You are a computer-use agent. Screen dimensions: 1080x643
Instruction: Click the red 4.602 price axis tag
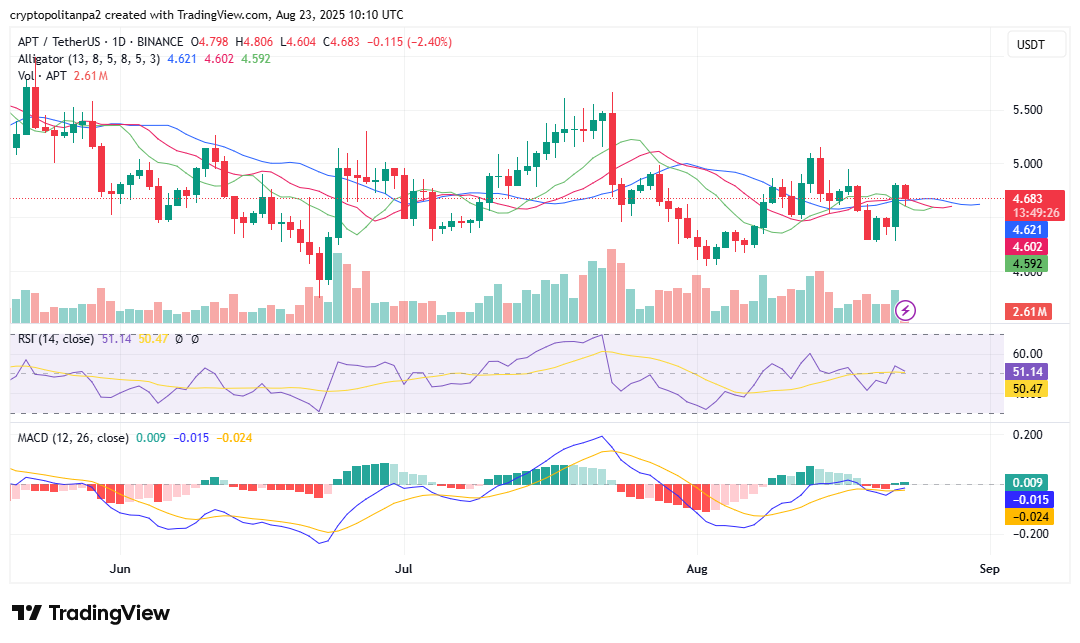tap(1026, 247)
